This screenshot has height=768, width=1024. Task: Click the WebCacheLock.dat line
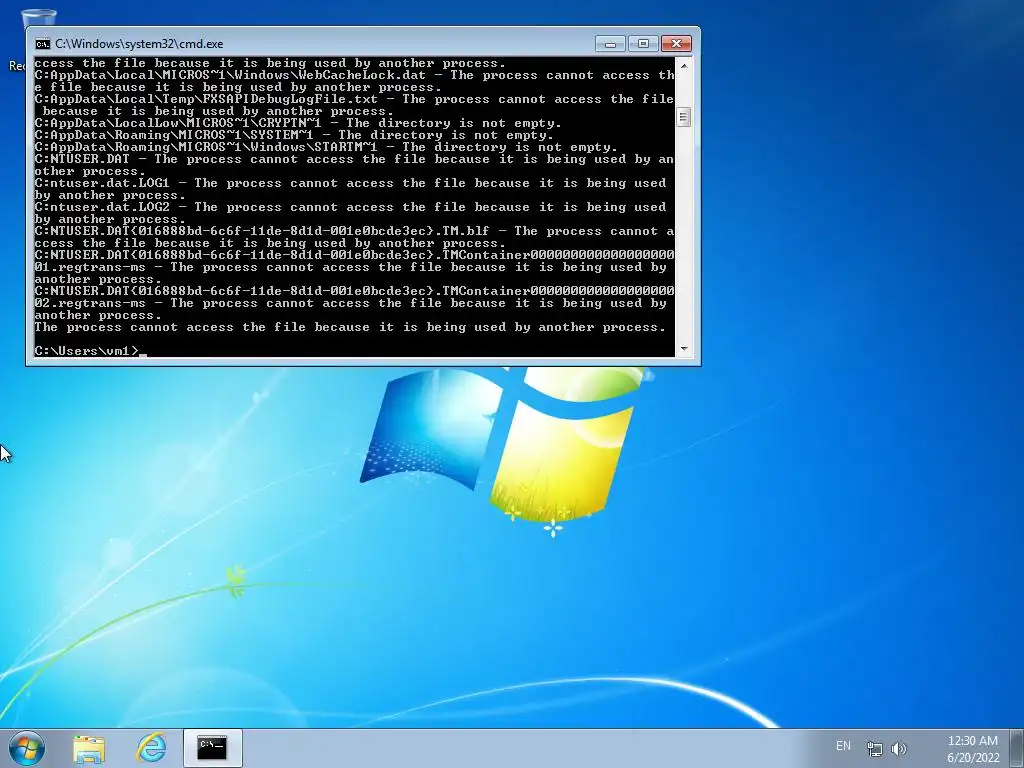pyautogui.click(x=354, y=81)
